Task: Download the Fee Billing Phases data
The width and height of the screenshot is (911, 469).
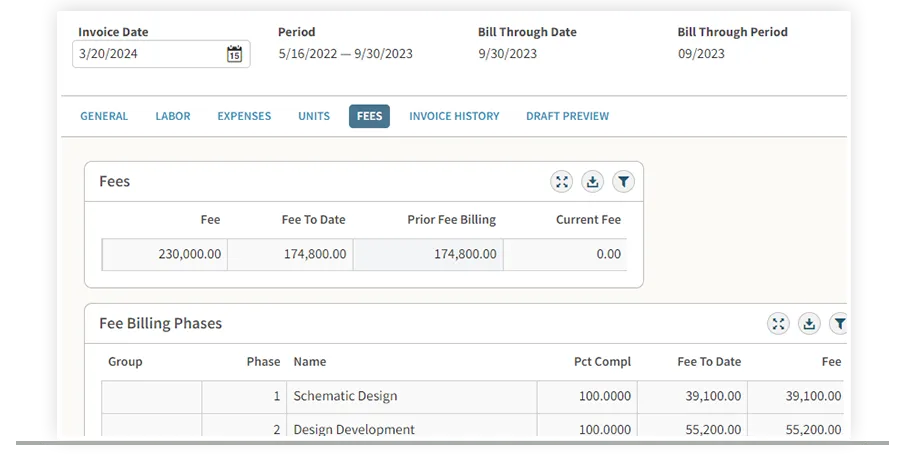Action: [x=809, y=323]
